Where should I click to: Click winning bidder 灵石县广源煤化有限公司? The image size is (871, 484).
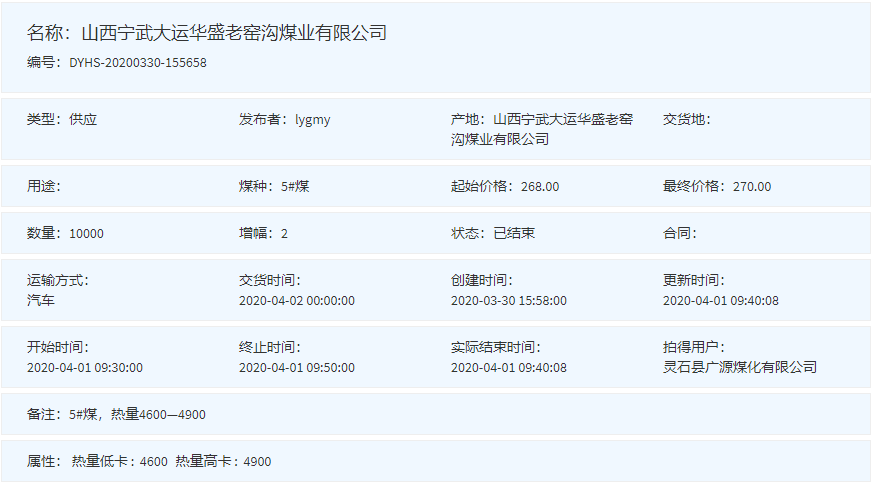[x=740, y=367]
